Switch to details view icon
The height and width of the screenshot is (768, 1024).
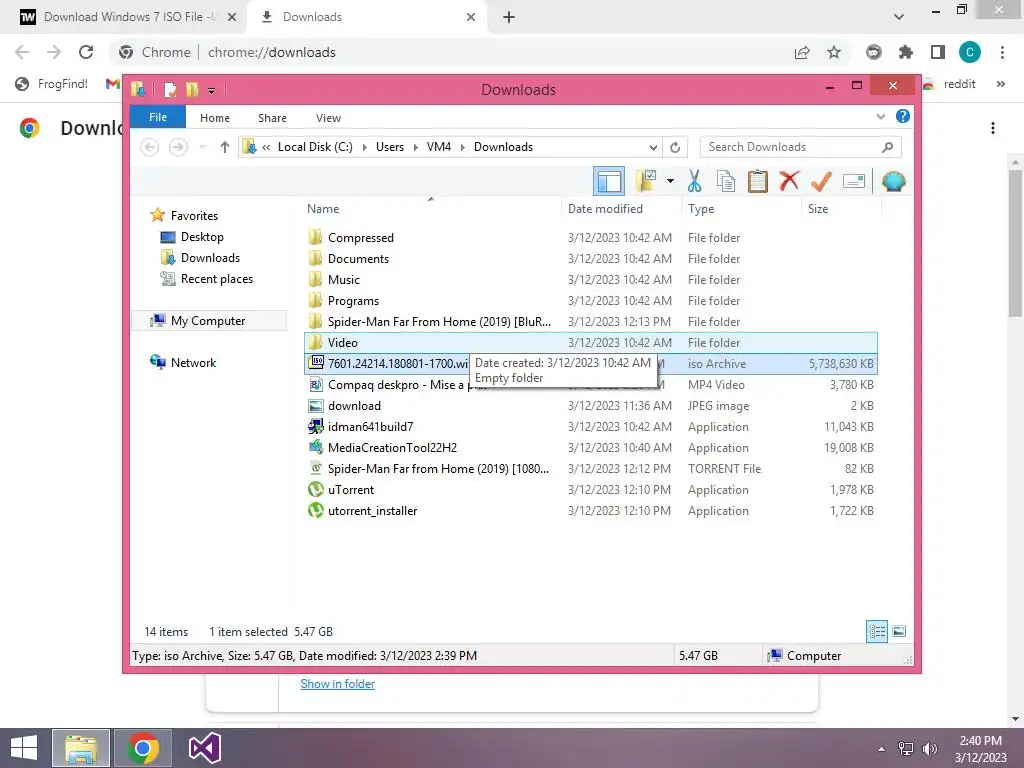pyautogui.click(x=877, y=631)
